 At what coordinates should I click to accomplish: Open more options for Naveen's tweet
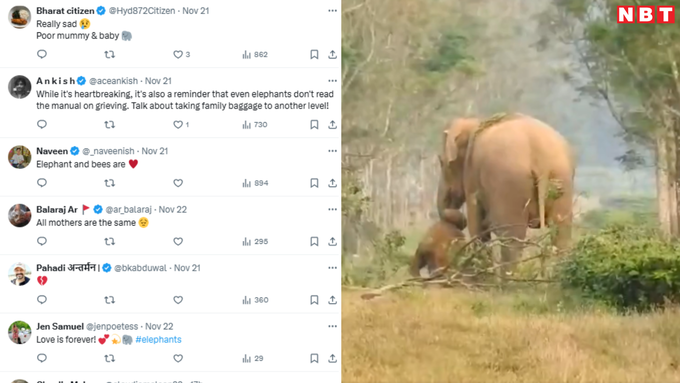click(332, 151)
